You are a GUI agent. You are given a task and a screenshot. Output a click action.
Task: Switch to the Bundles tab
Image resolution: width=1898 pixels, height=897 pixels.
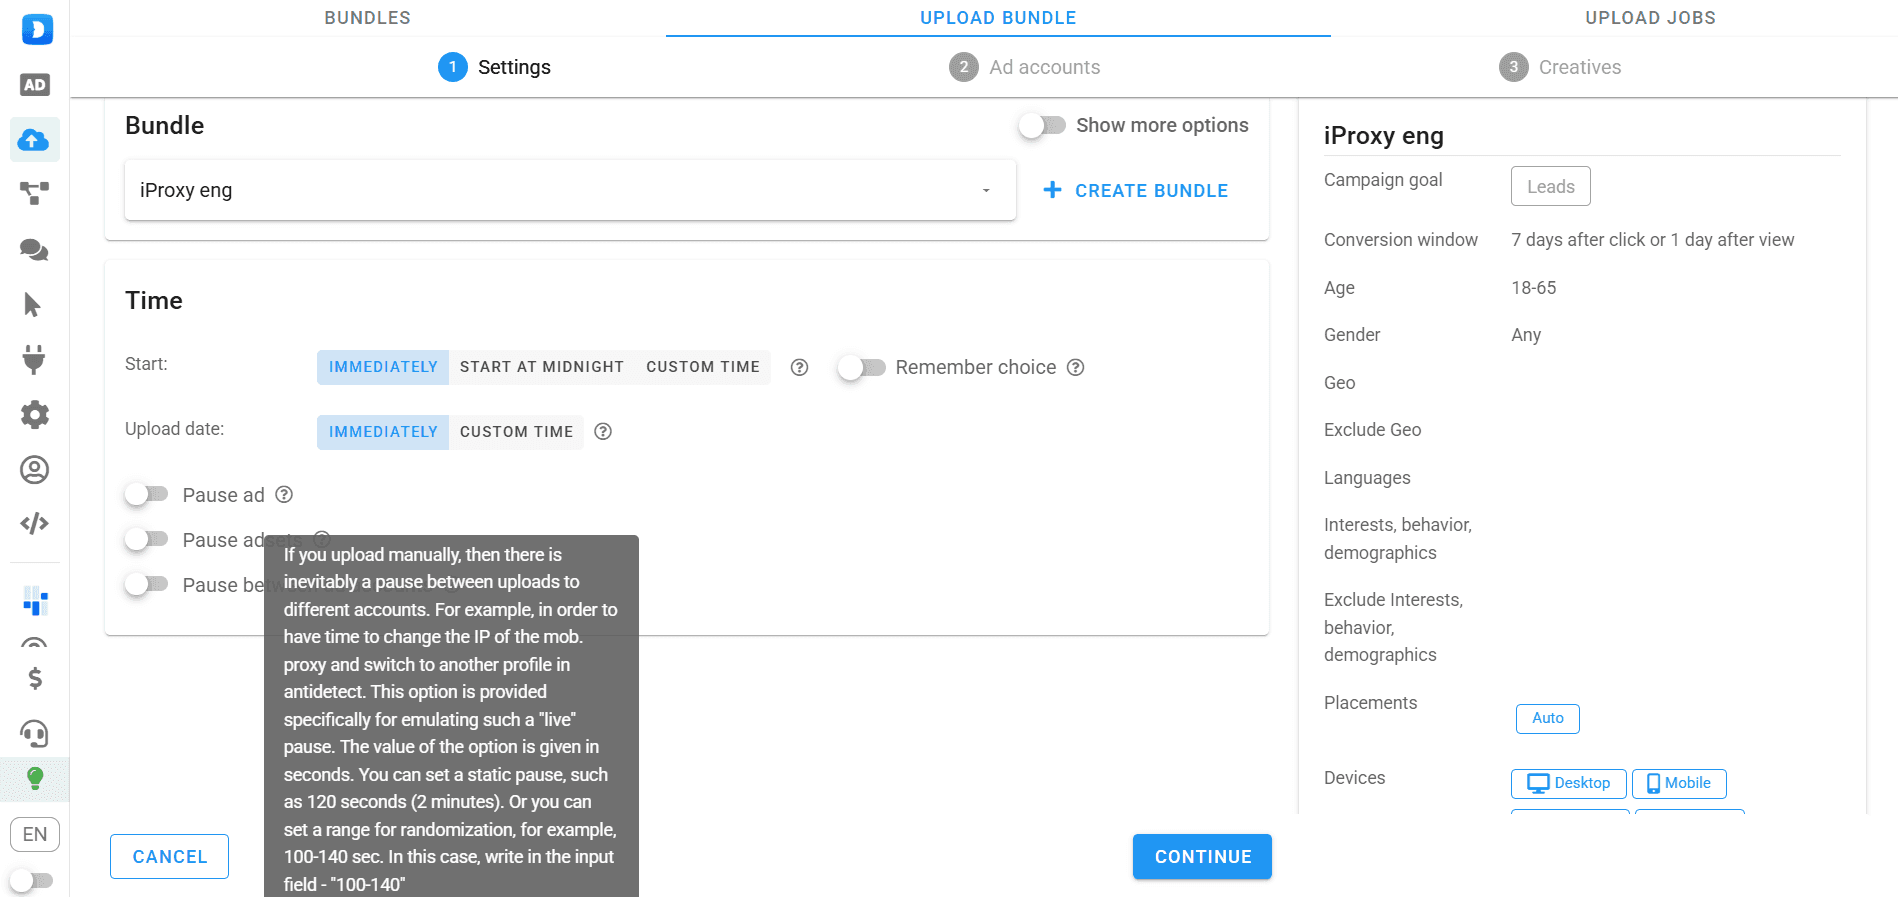pos(367,18)
